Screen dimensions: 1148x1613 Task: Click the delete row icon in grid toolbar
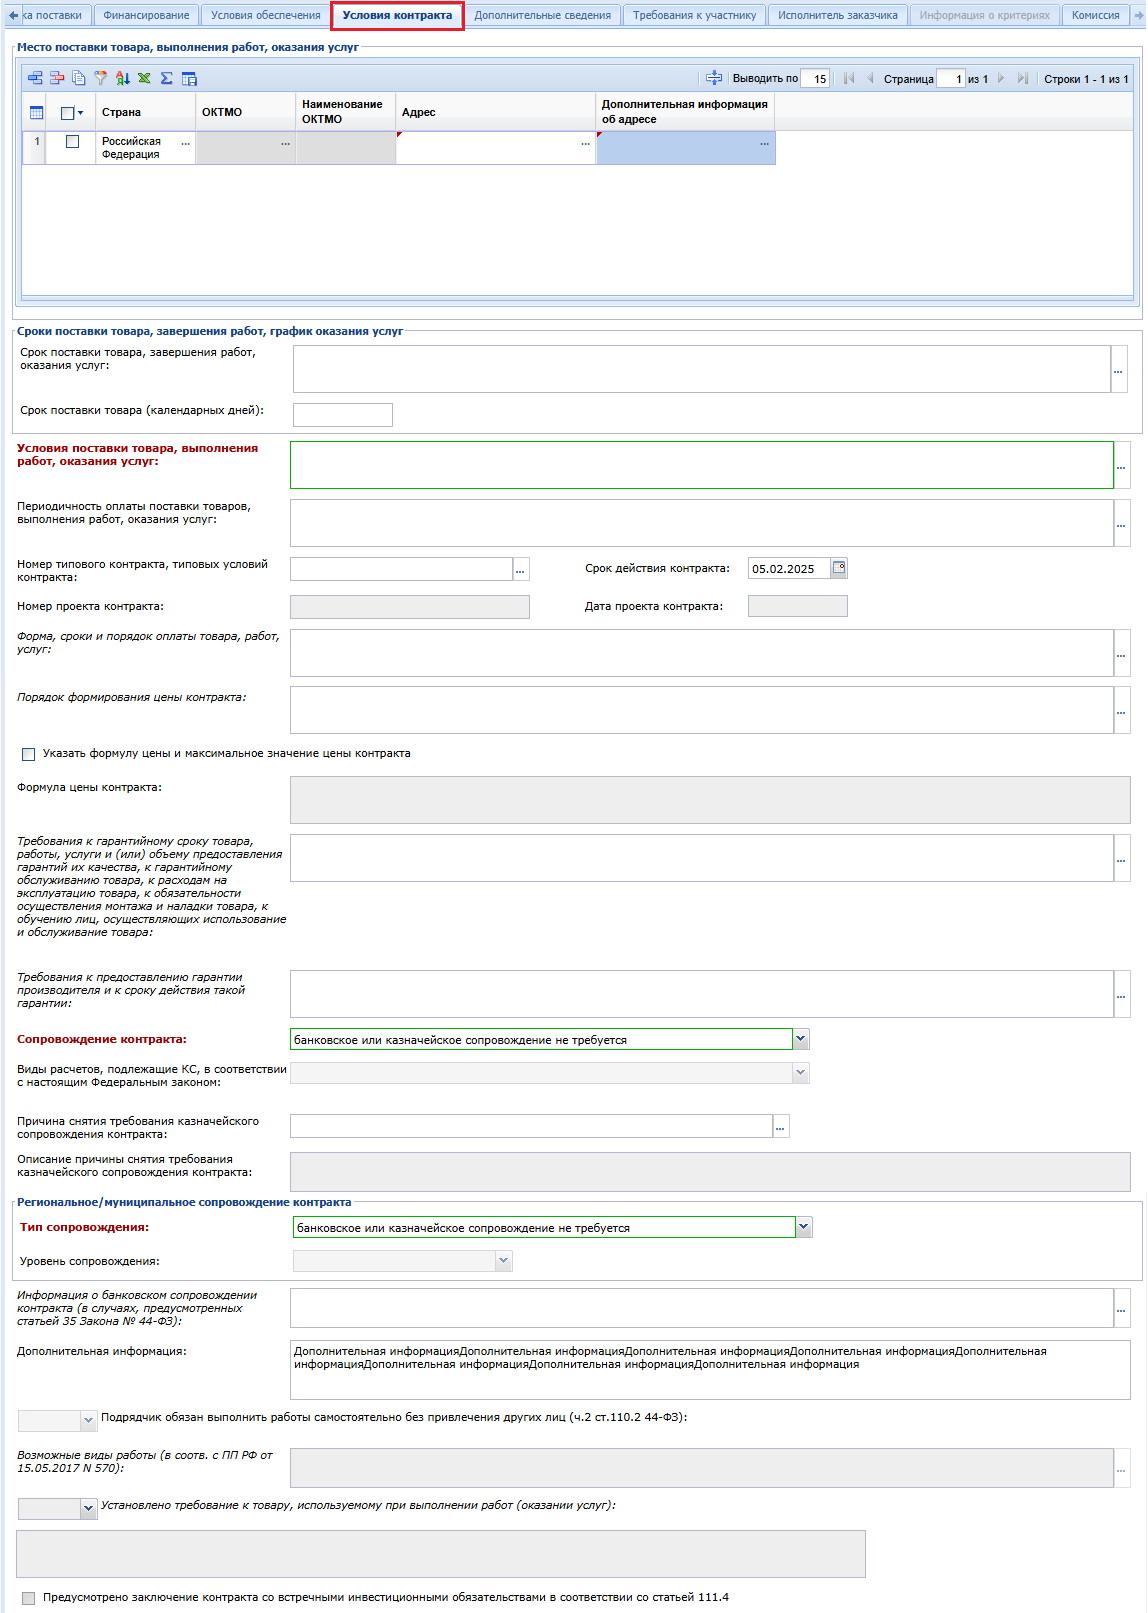tap(57, 78)
